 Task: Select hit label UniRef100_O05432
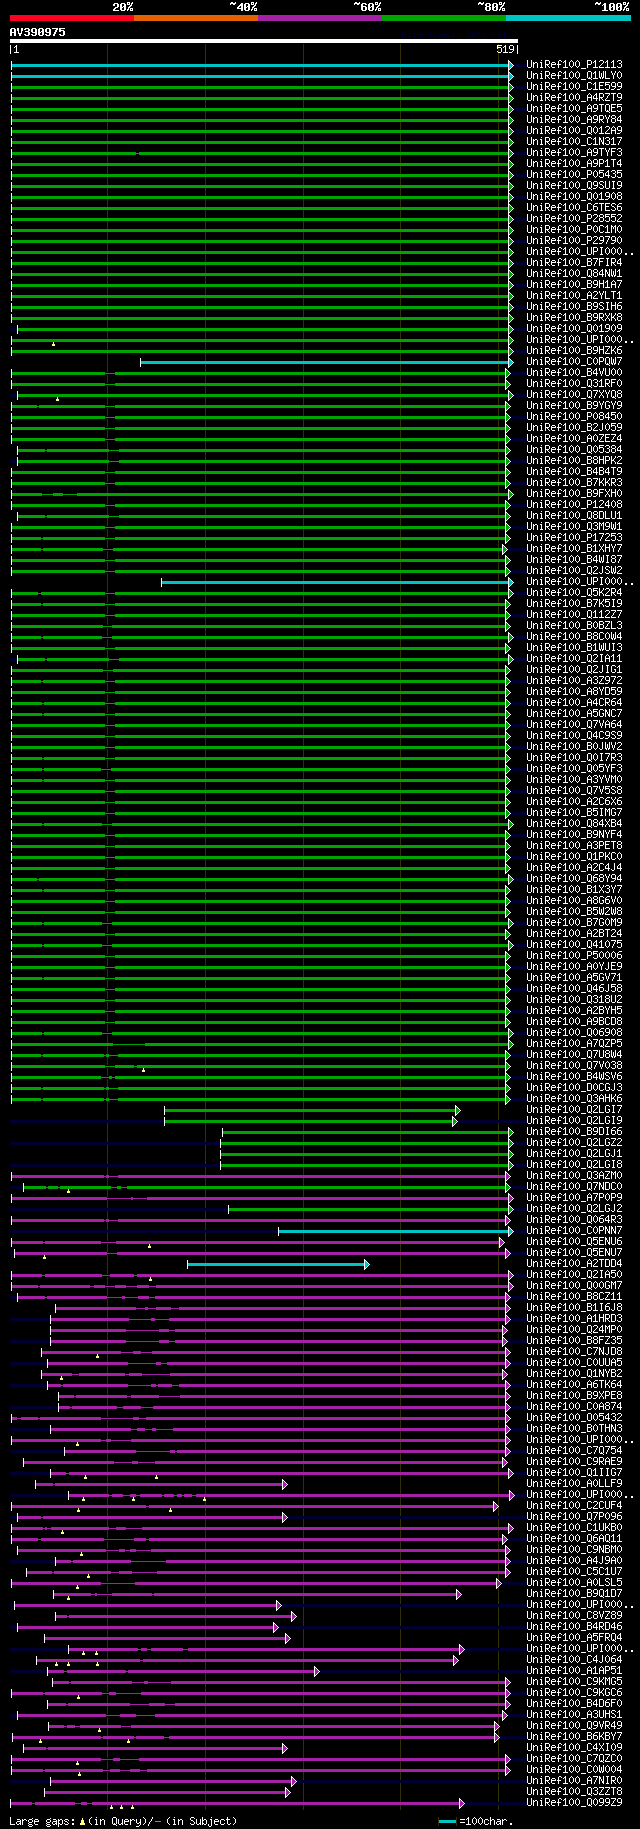[x=574, y=1418]
